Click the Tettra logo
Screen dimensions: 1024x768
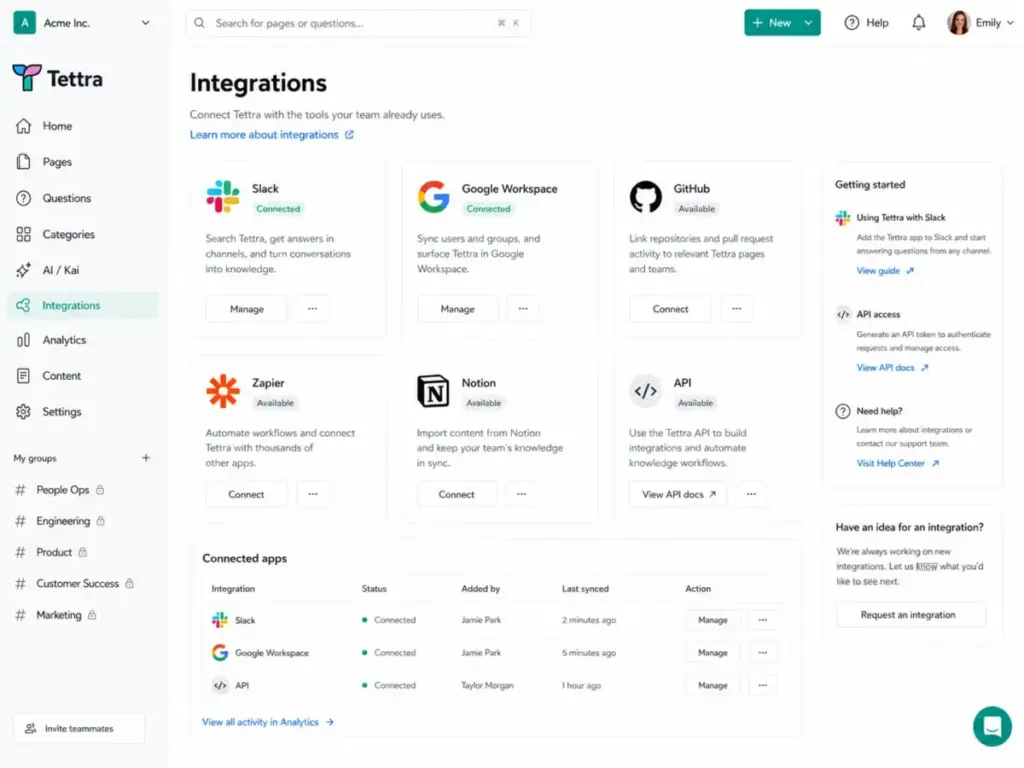pyautogui.click(x=57, y=78)
